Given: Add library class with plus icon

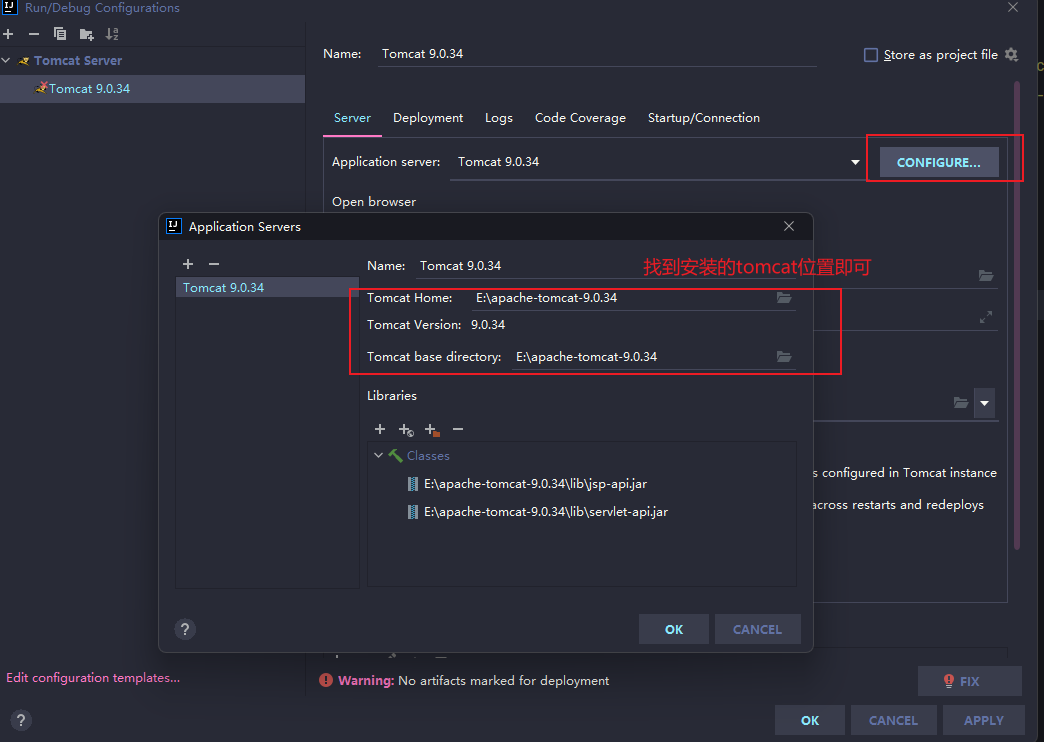Looking at the screenshot, I should tap(380, 429).
